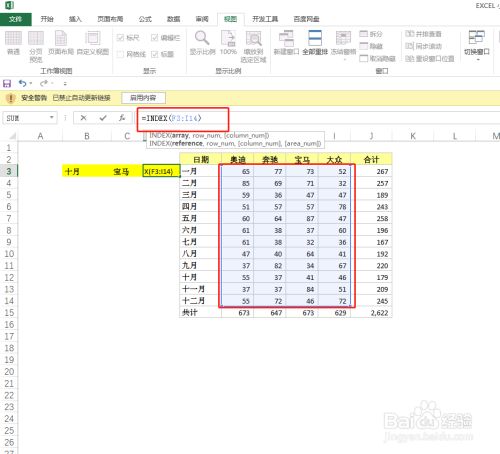This screenshot has width=500, height=454.
Task: Click Arrange All (全部重排)
Action: 315,43
